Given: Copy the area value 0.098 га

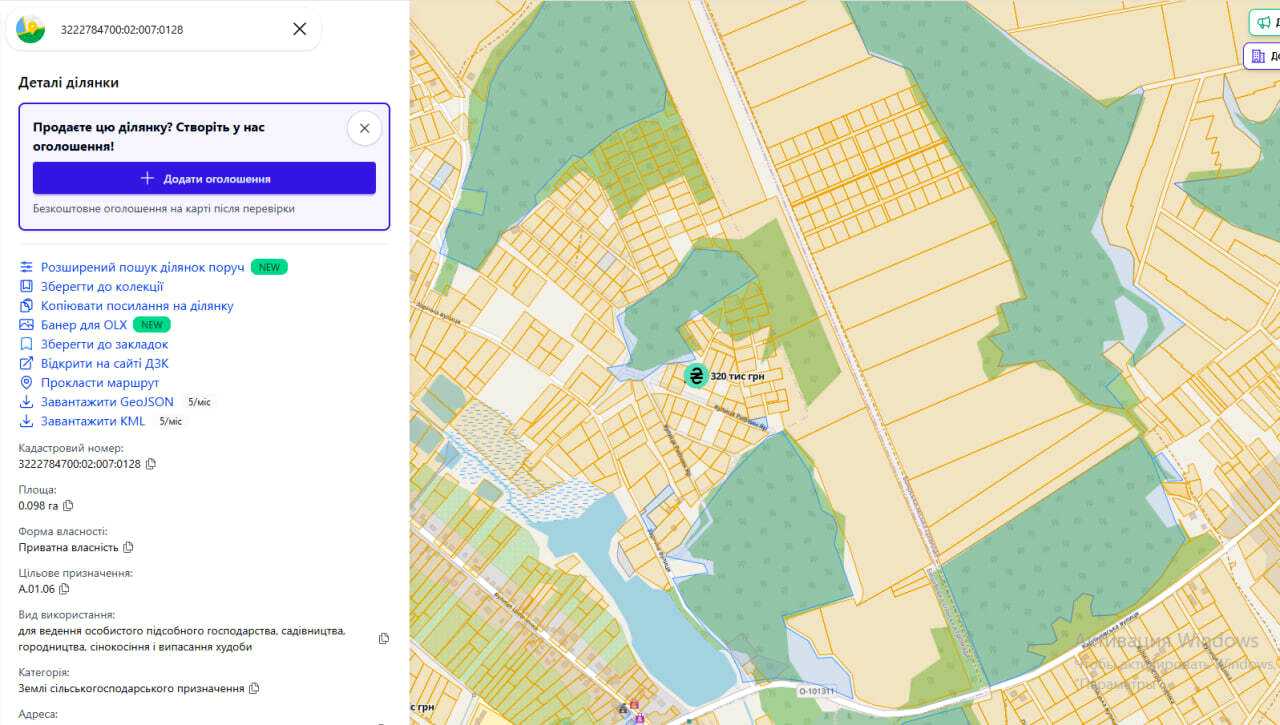Looking at the screenshot, I should [x=69, y=506].
